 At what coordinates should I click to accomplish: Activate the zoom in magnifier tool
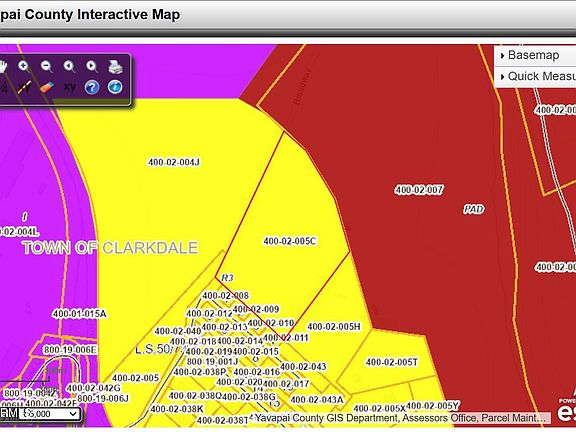coord(24,67)
